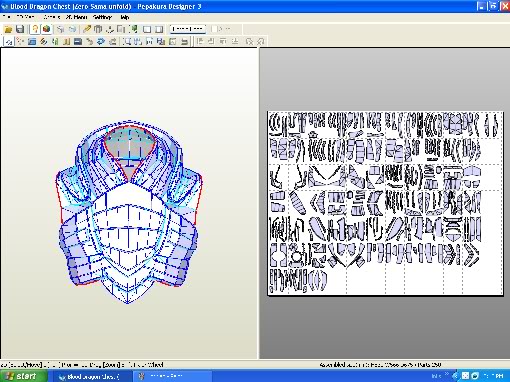Show only the single-window layout icon

(x=147, y=29)
